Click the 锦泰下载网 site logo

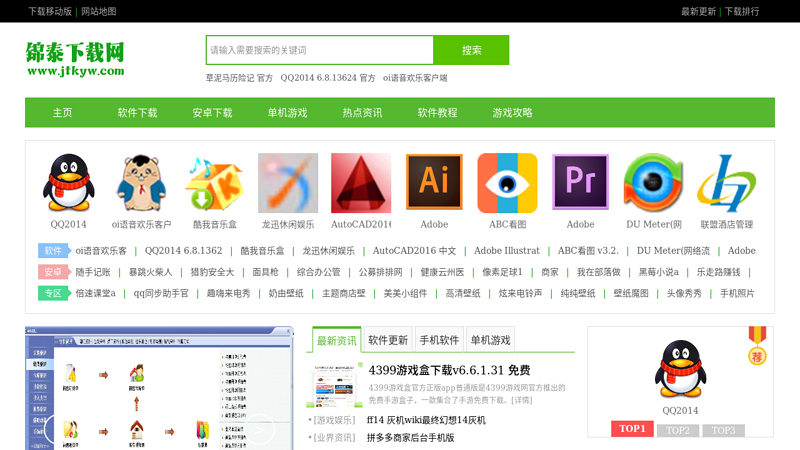coord(75,59)
